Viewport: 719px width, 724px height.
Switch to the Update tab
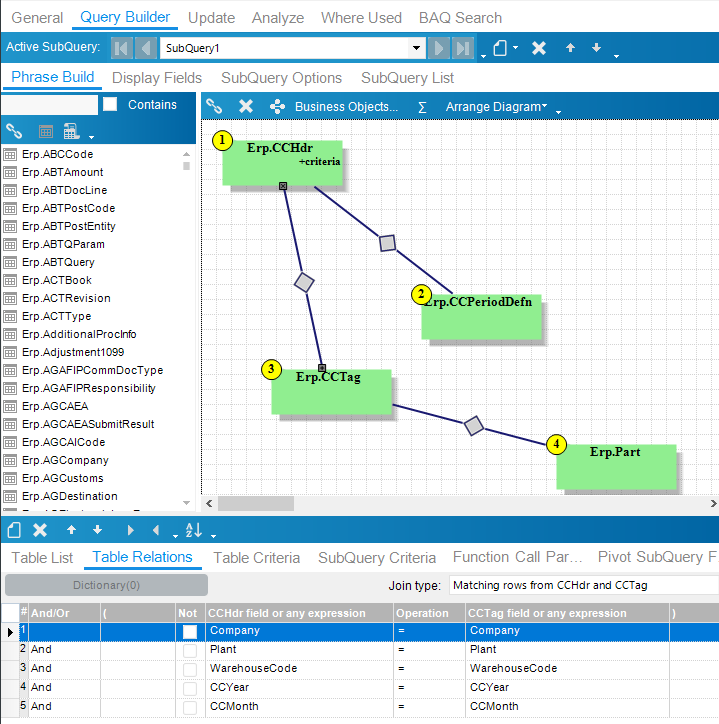pos(211,18)
